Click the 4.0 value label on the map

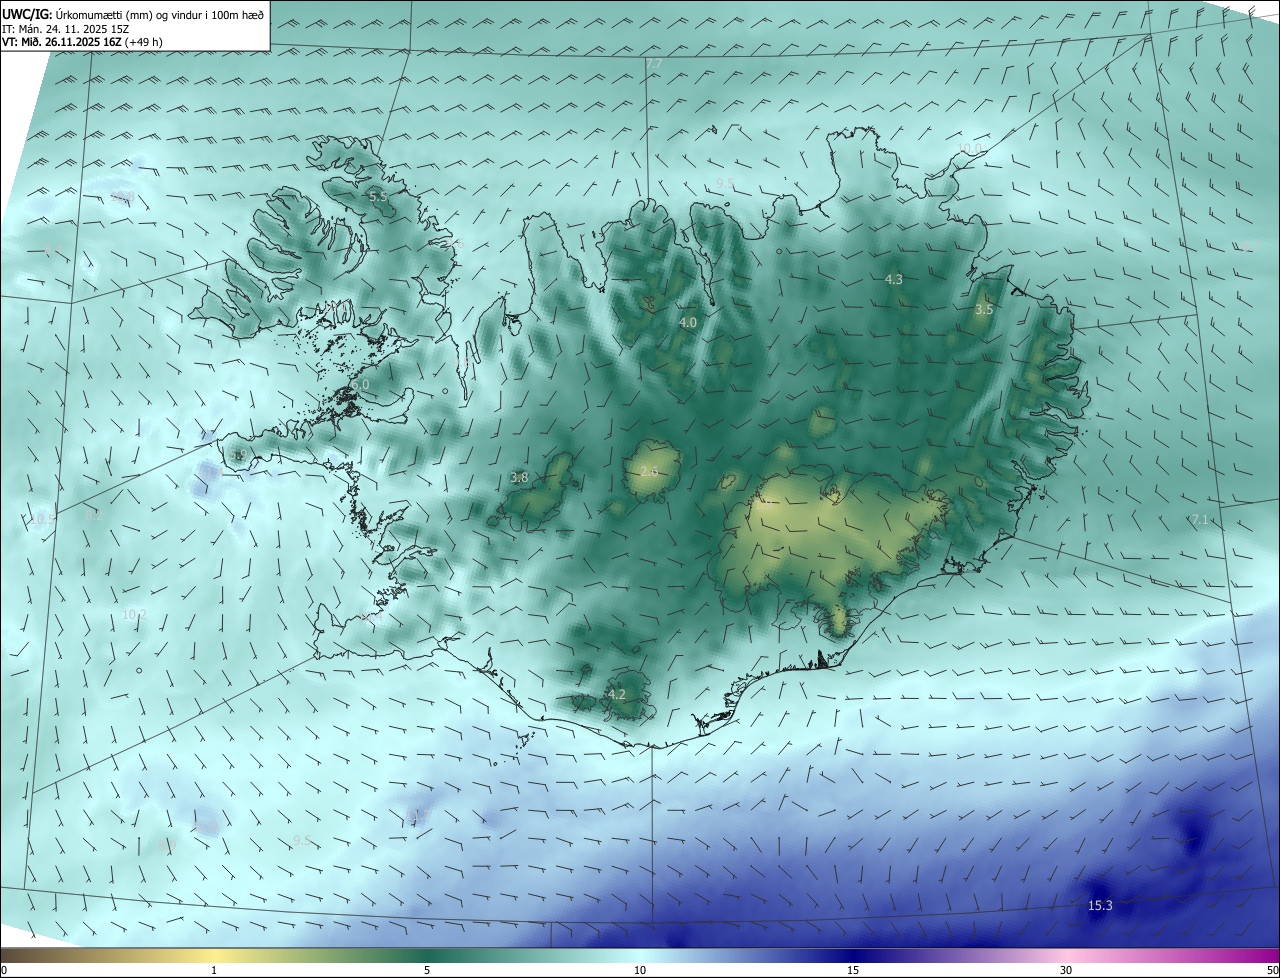(688, 323)
